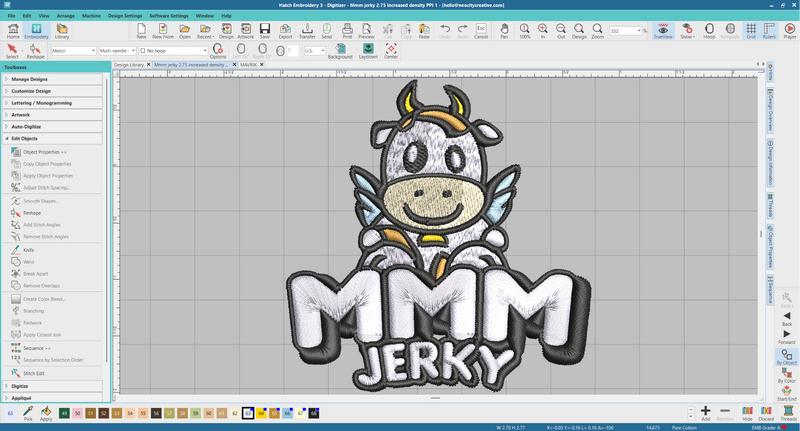Click the Home toolbar icon
Screen dimensions: 800x431
pos(13,31)
